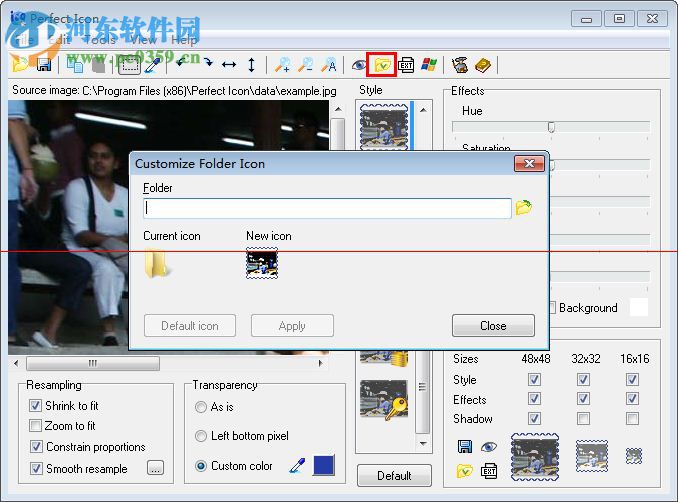Pick transparency color with the eyedropper icon
The image size is (678, 502).
coord(296,465)
